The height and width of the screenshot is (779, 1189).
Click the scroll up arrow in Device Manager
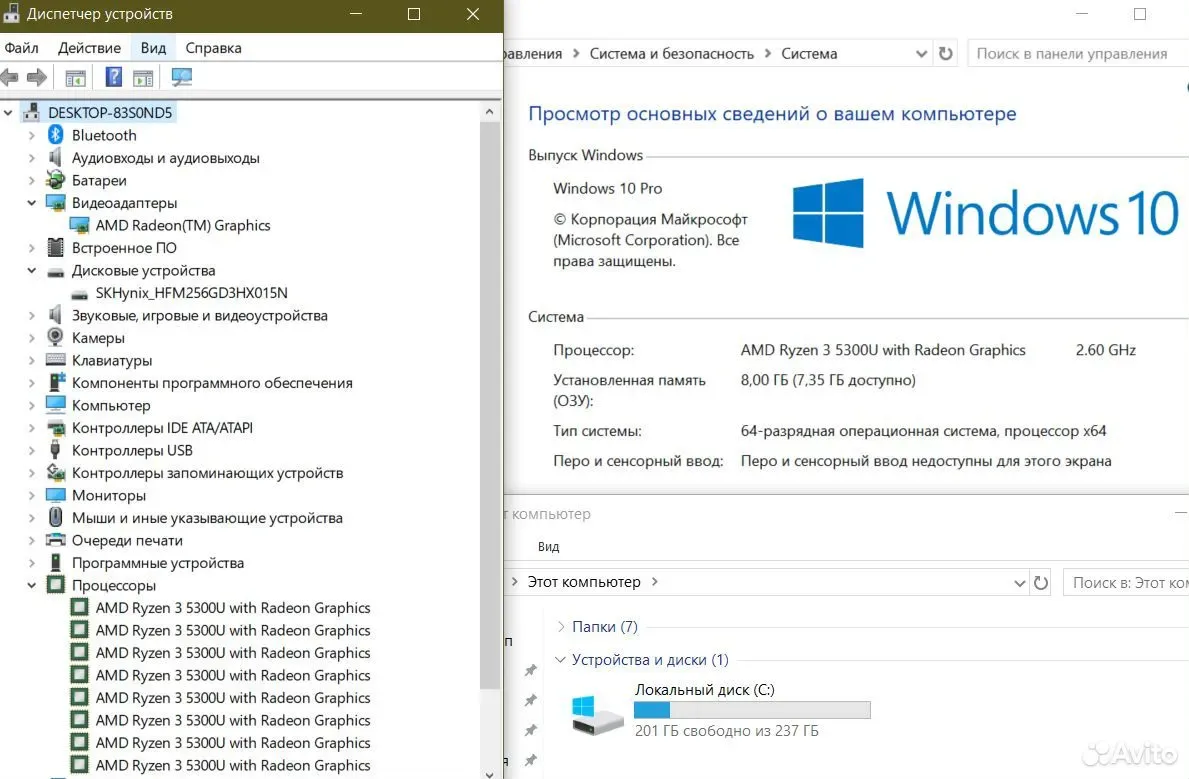point(490,112)
